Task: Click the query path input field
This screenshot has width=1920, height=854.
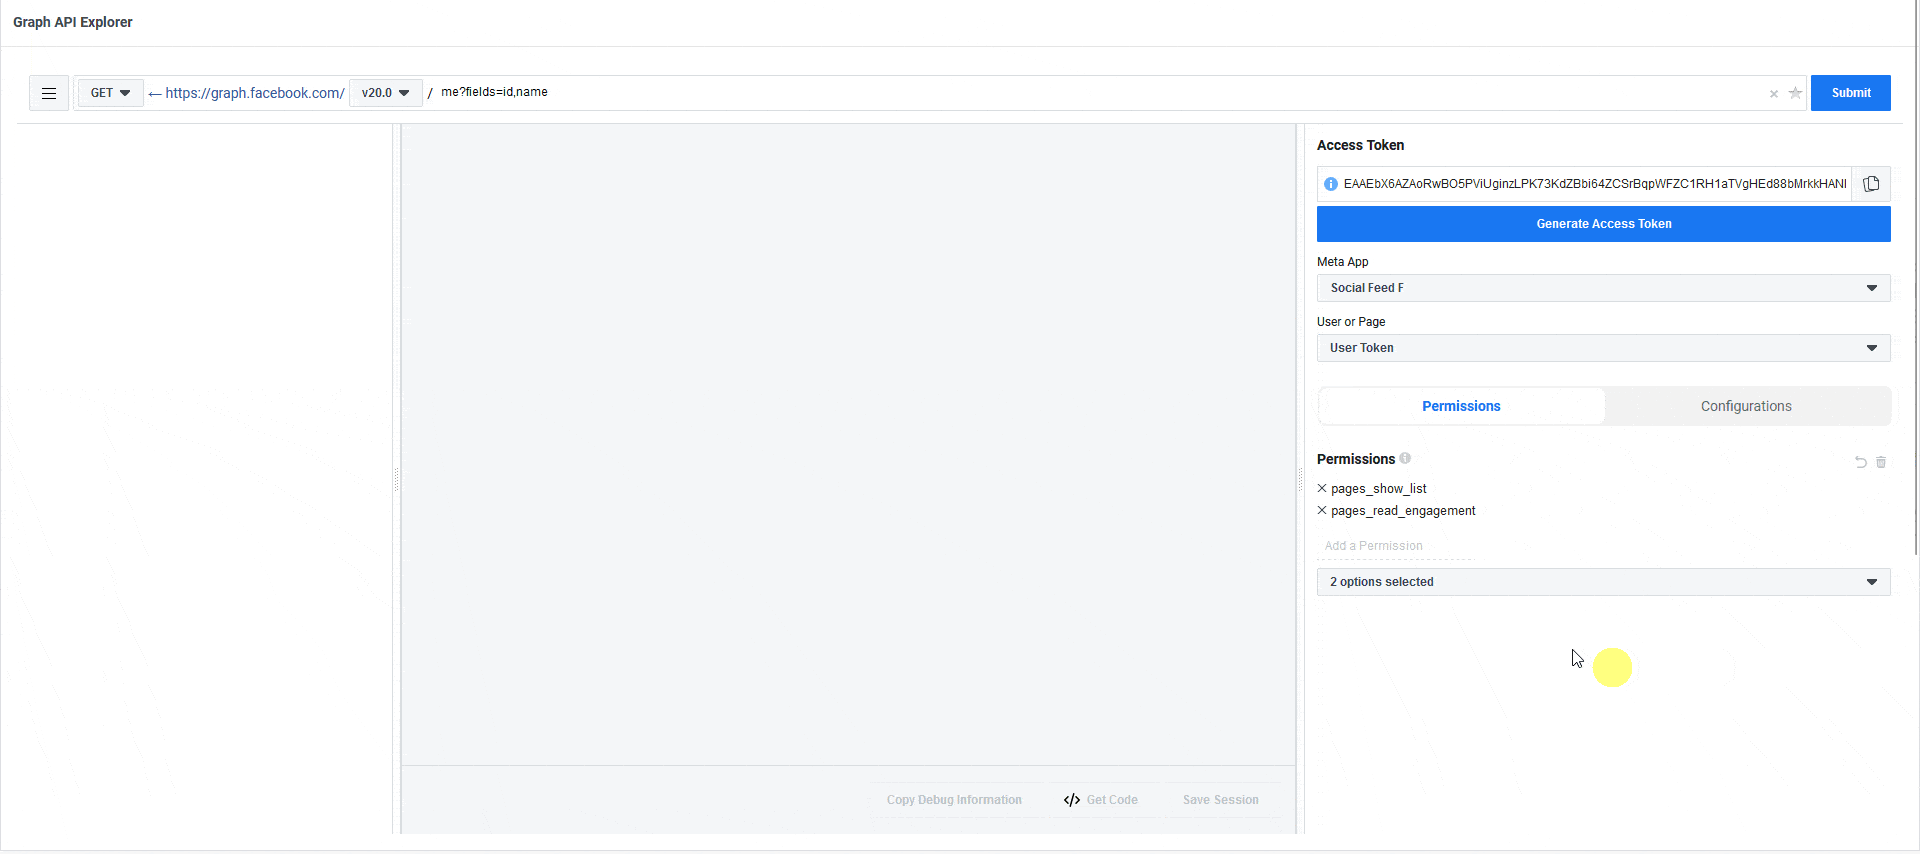Action: [1100, 92]
